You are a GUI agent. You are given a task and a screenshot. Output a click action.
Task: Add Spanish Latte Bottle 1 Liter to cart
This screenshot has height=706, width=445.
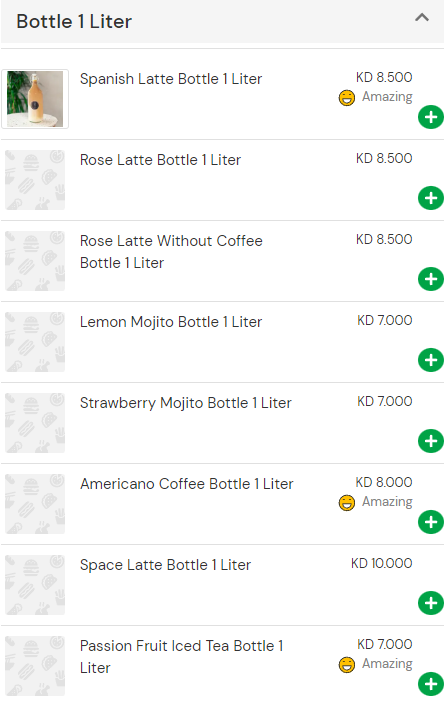click(x=431, y=117)
